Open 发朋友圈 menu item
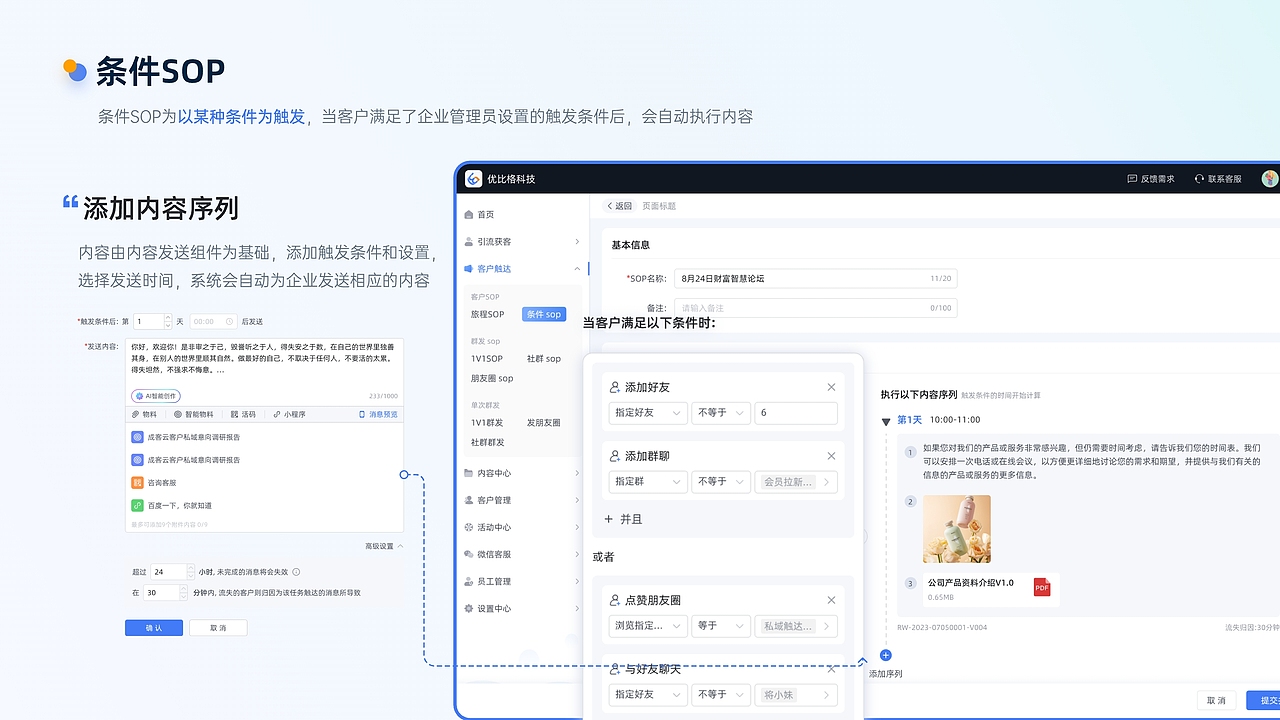The width and height of the screenshot is (1280, 720). click(544, 423)
